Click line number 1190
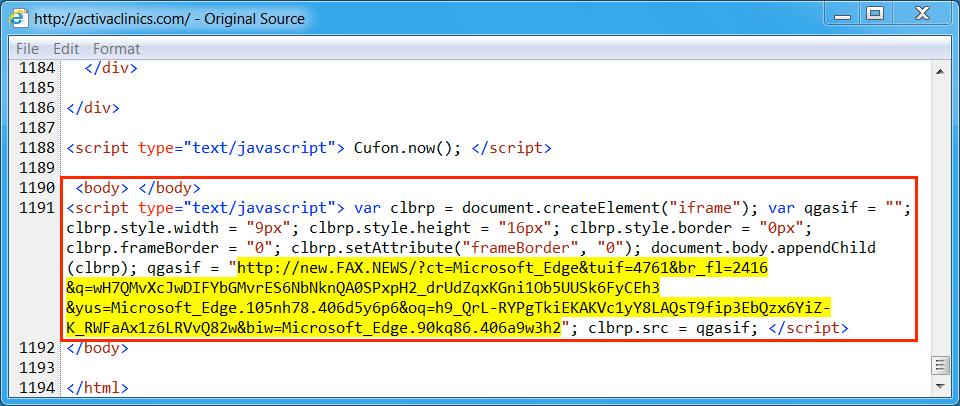Image resolution: width=960 pixels, height=406 pixels. pos(36,187)
